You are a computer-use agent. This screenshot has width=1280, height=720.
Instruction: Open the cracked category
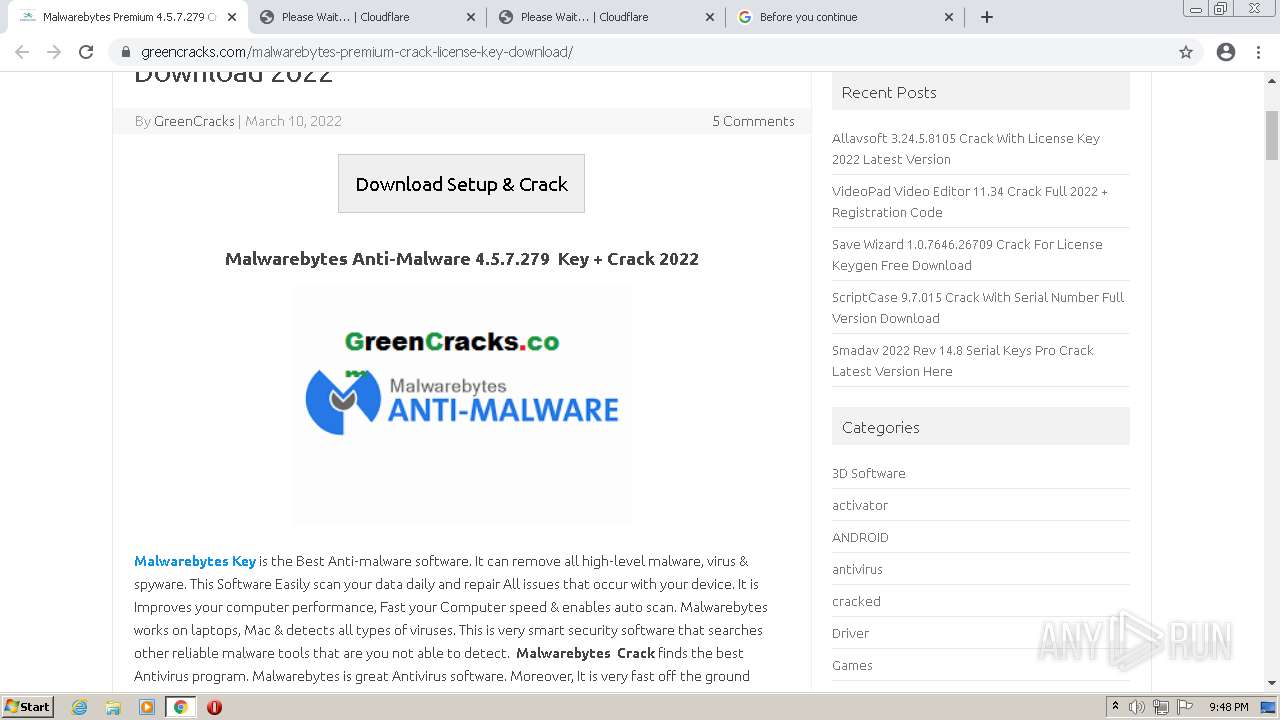pyautogui.click(x=856, y=601)
